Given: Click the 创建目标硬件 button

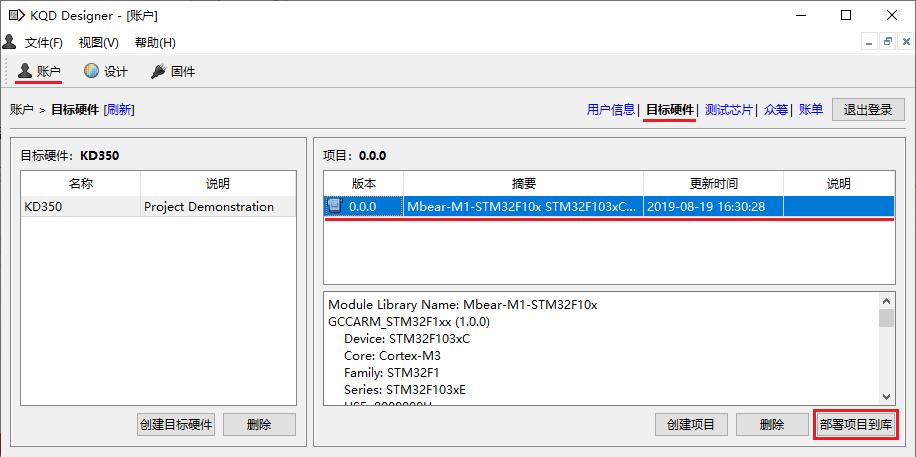Looking at the screenshot, I should click(x=176, y=424).
